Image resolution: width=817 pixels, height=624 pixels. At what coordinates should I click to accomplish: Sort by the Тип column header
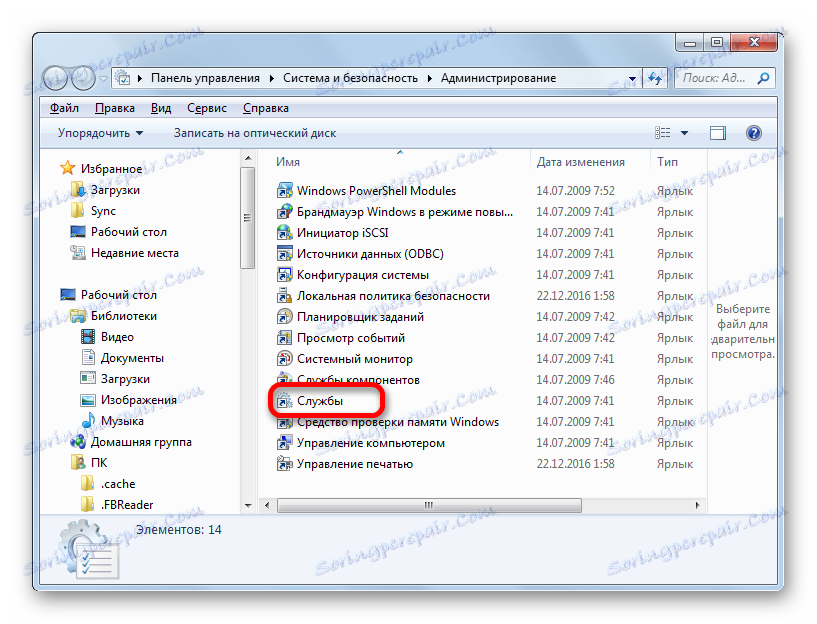coord(678,161)
